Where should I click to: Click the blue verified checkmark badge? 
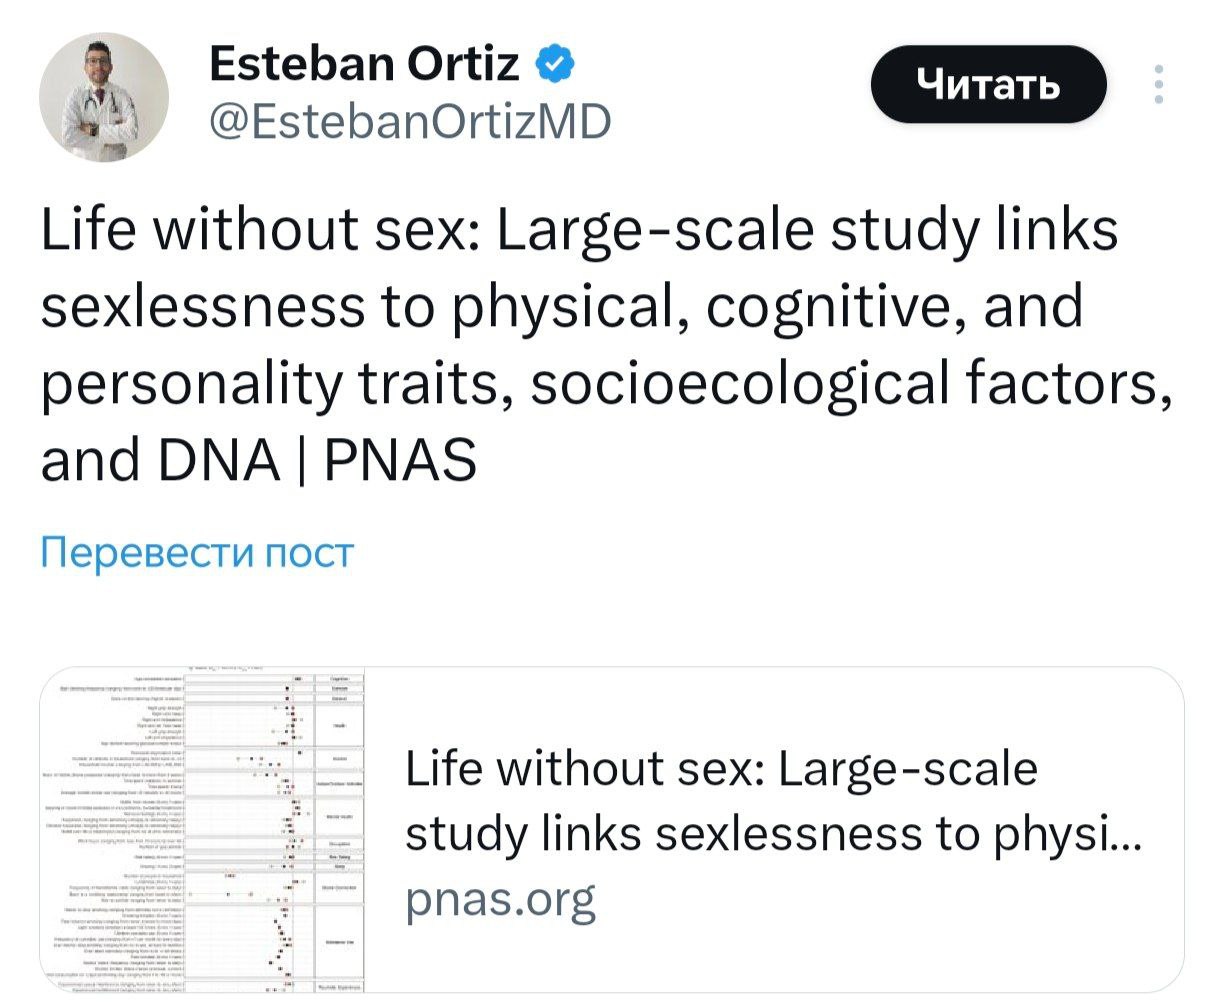click(x=555, y=66)
